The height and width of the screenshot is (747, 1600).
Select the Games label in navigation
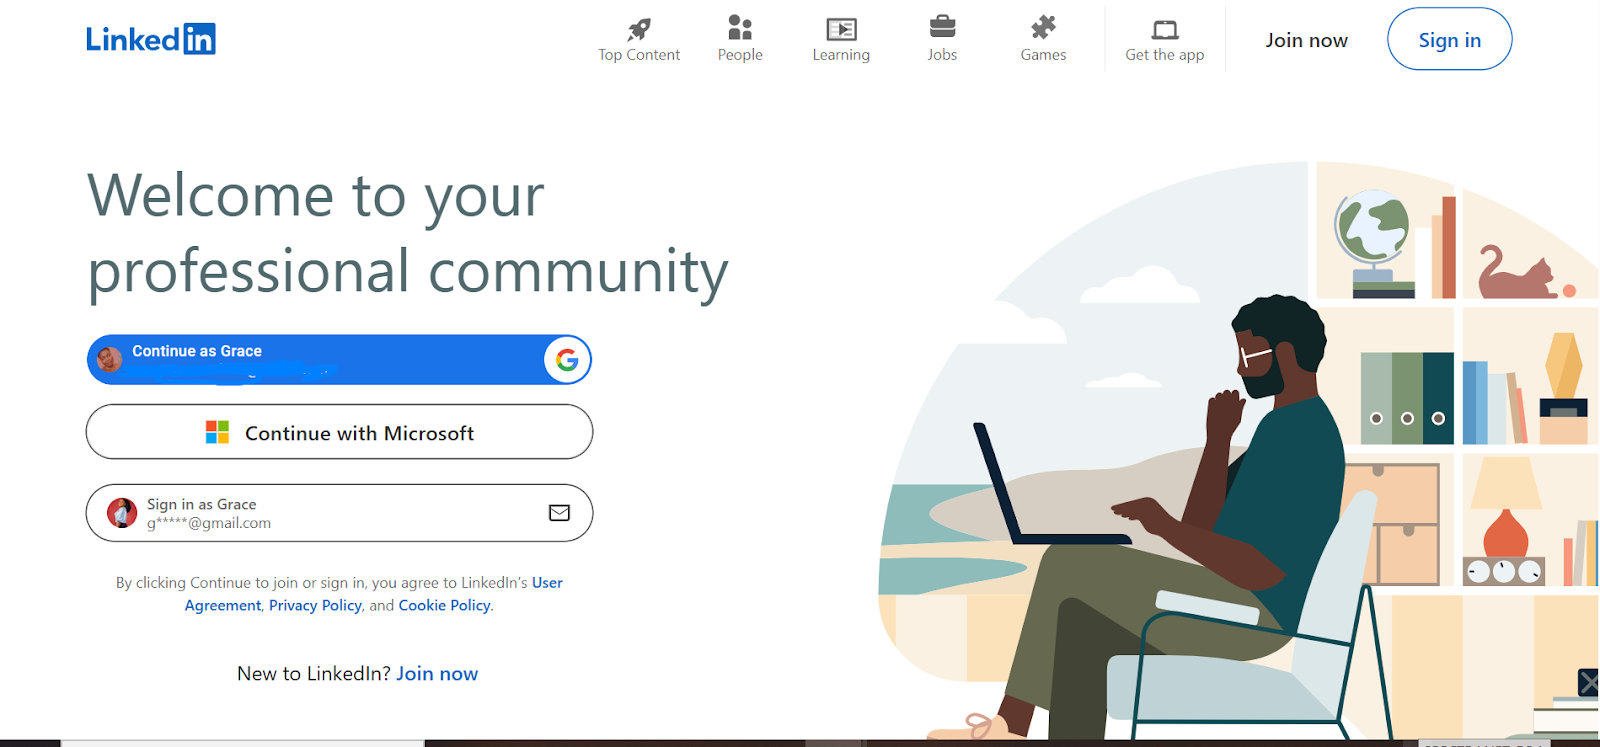coord(1043,55)
